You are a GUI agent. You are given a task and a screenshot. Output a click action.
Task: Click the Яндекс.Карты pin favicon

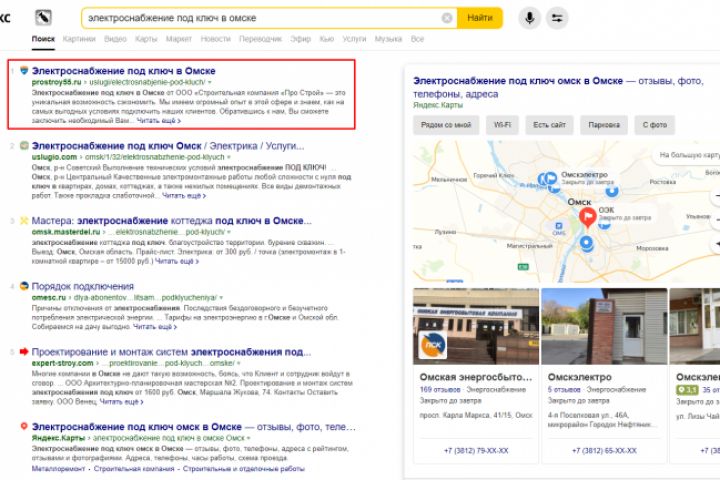click(x=24, y=426)
